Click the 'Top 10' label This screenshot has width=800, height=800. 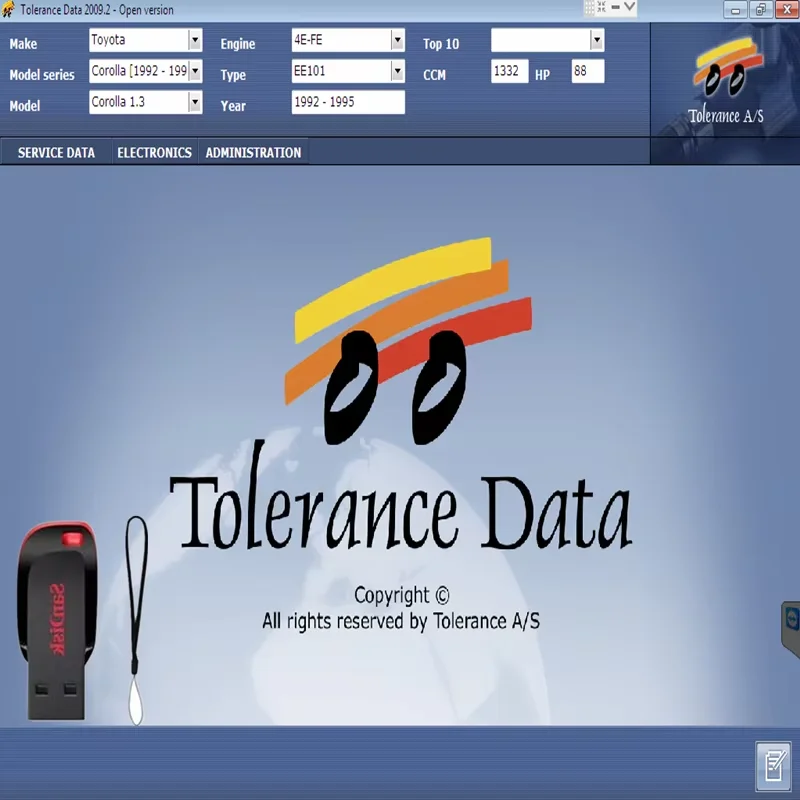pos(441,44)
